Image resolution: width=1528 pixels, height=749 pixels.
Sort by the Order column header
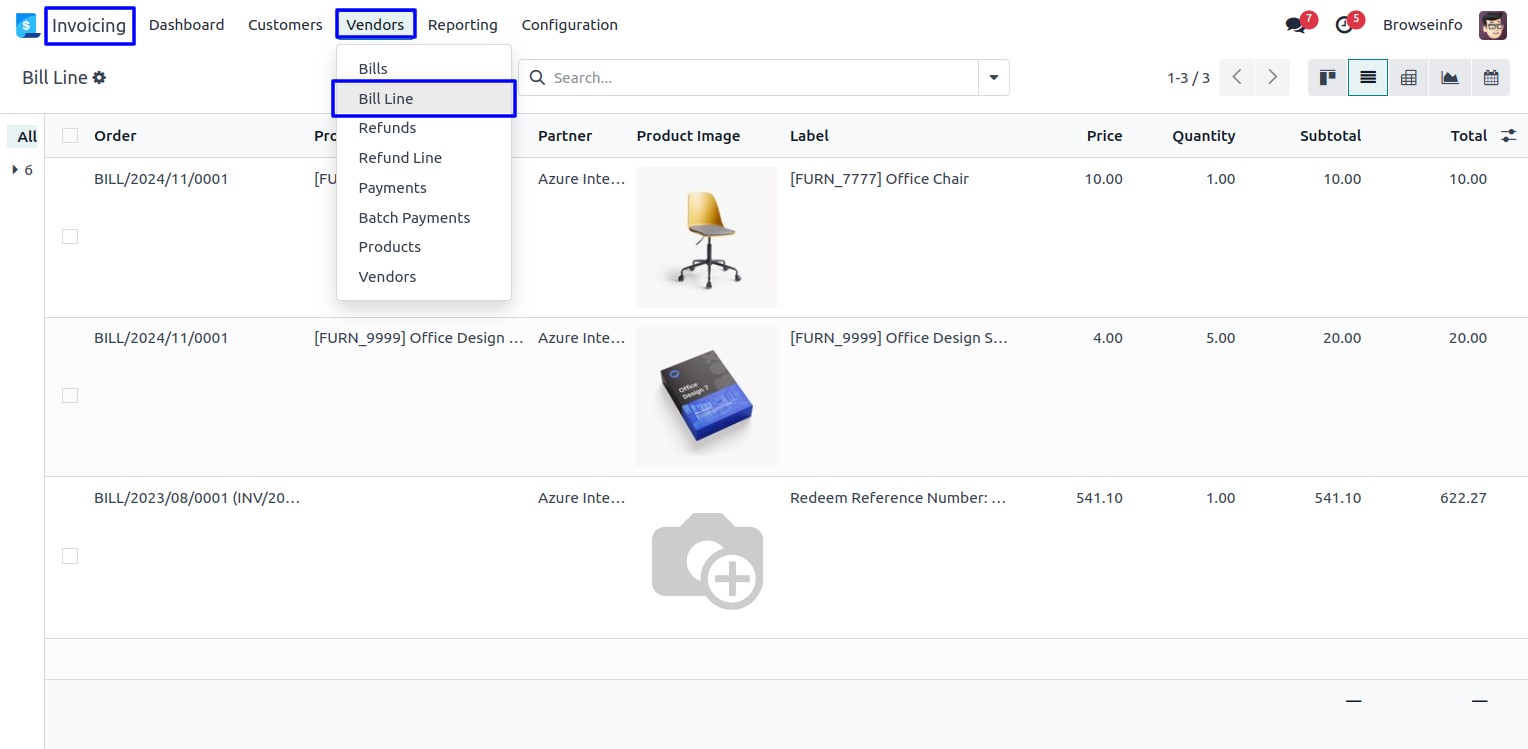[x=115, y=136]
